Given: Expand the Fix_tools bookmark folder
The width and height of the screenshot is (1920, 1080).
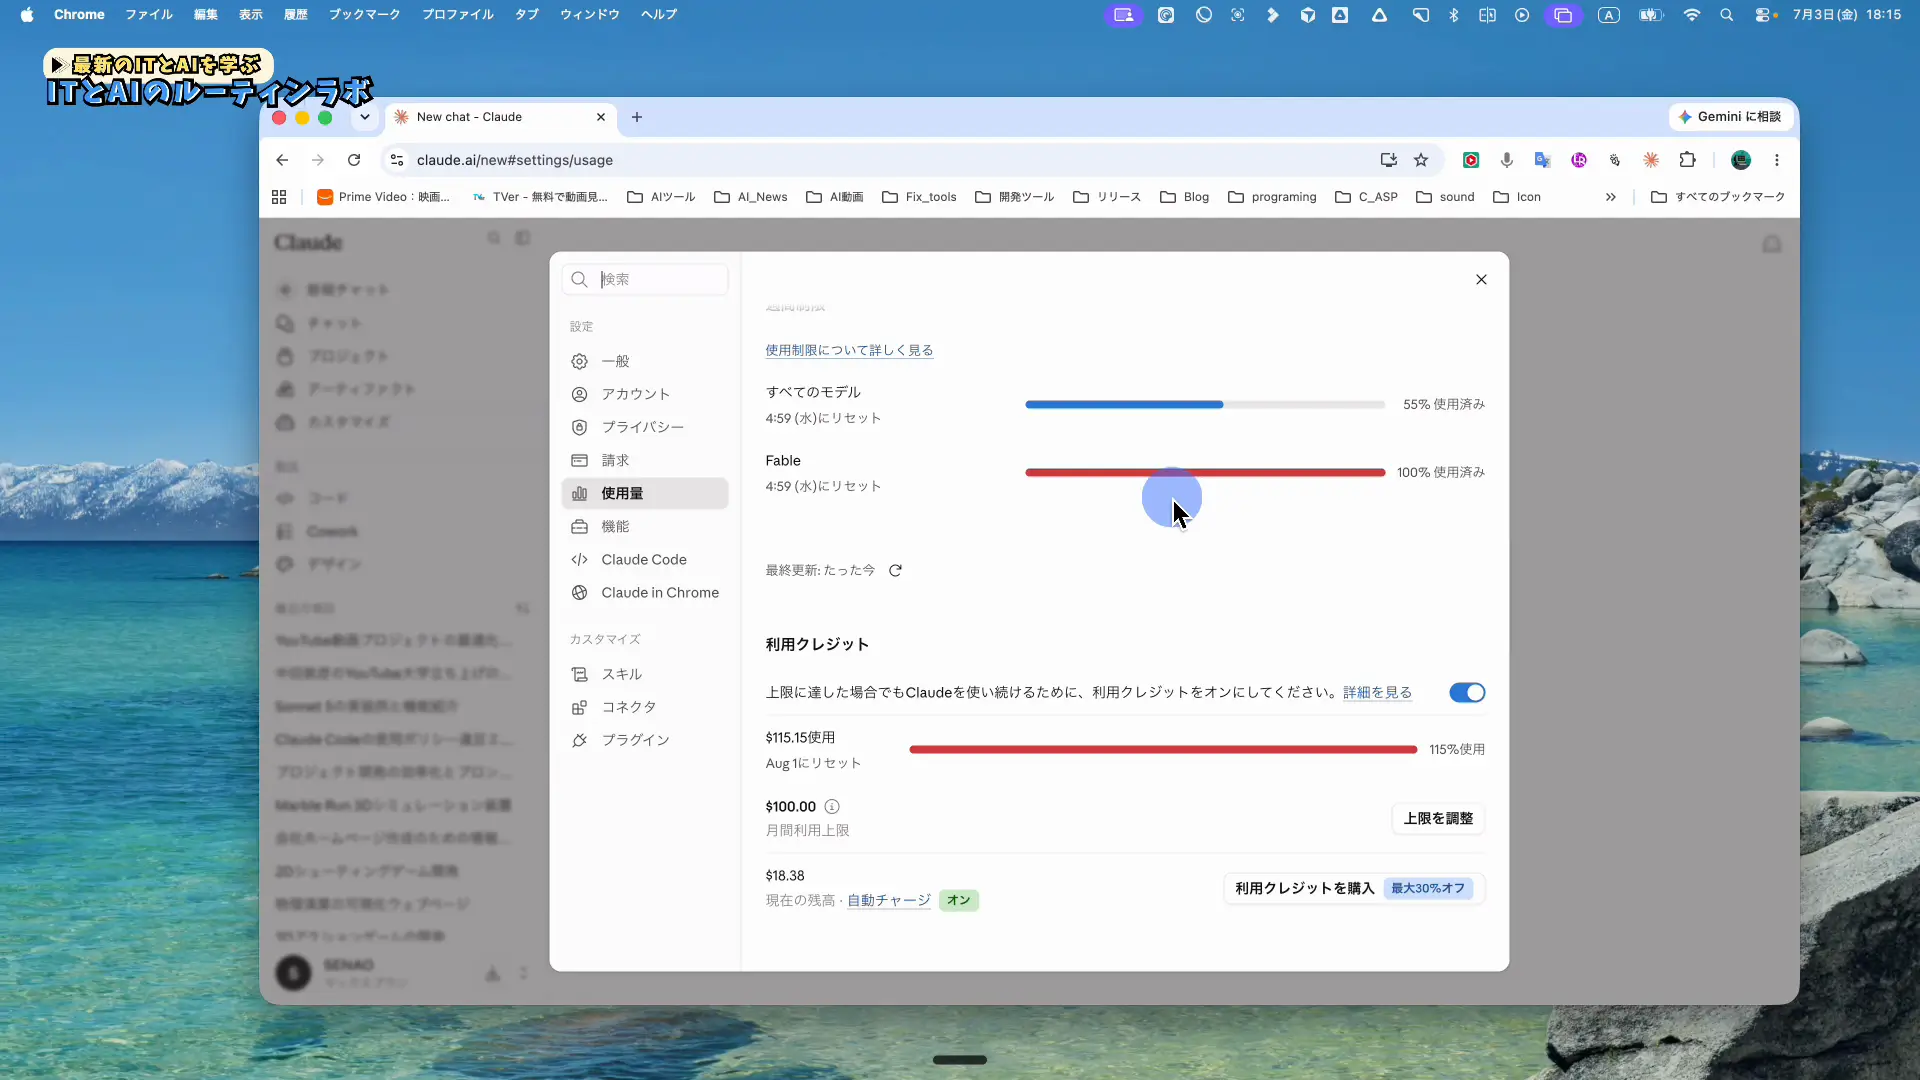Looking at the screenshot, I should [x=919, y=197].
